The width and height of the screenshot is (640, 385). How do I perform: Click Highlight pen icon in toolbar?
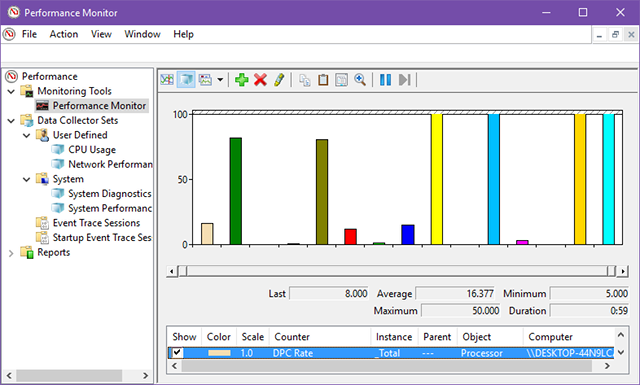[x=279, y=80]
